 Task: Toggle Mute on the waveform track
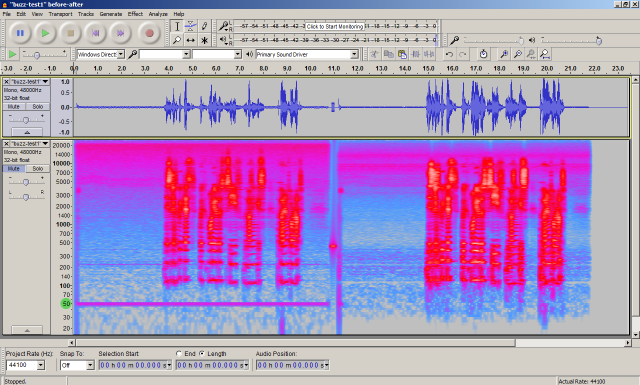[x=14, y=107]
